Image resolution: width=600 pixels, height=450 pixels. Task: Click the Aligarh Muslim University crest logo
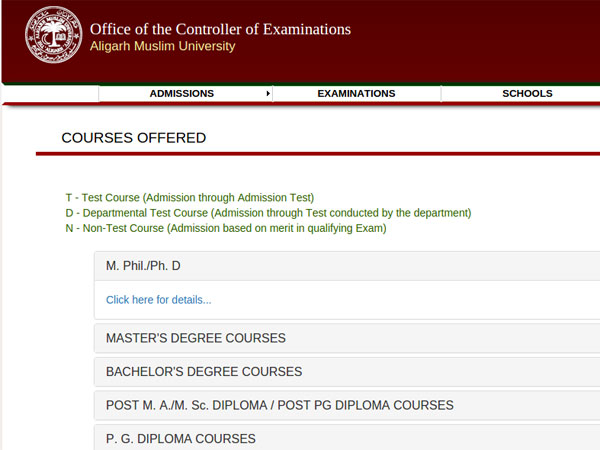coord(50,36)
